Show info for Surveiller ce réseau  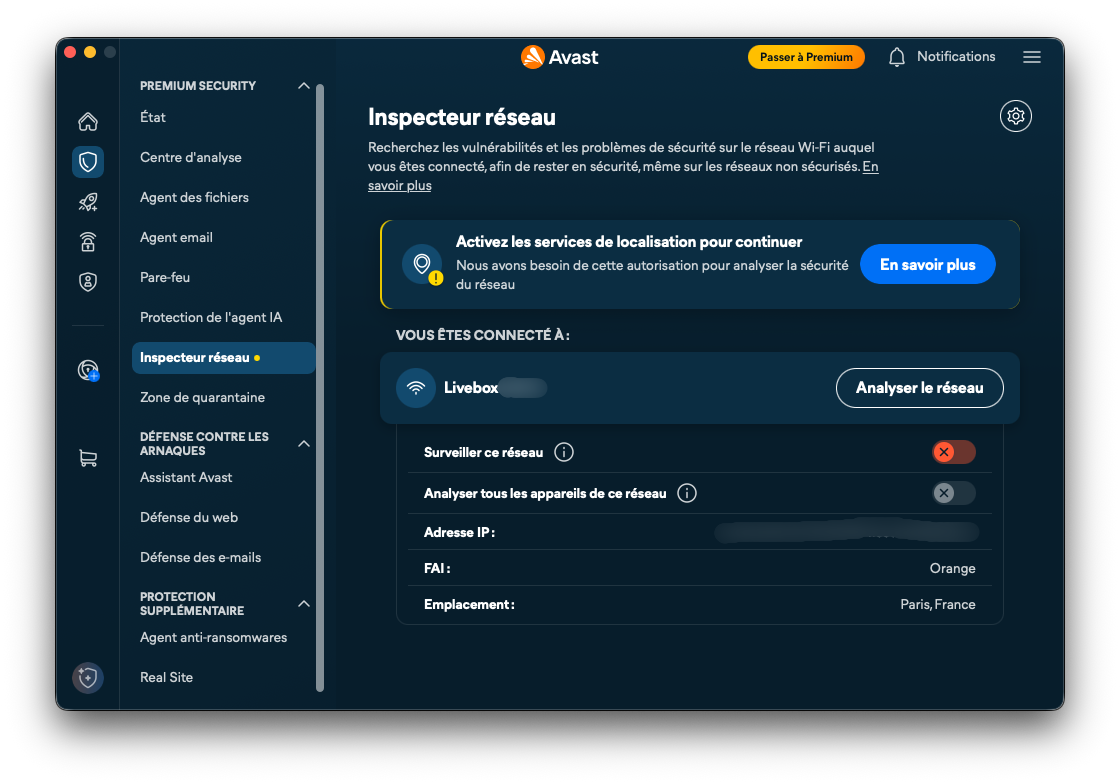click(564, 452)
